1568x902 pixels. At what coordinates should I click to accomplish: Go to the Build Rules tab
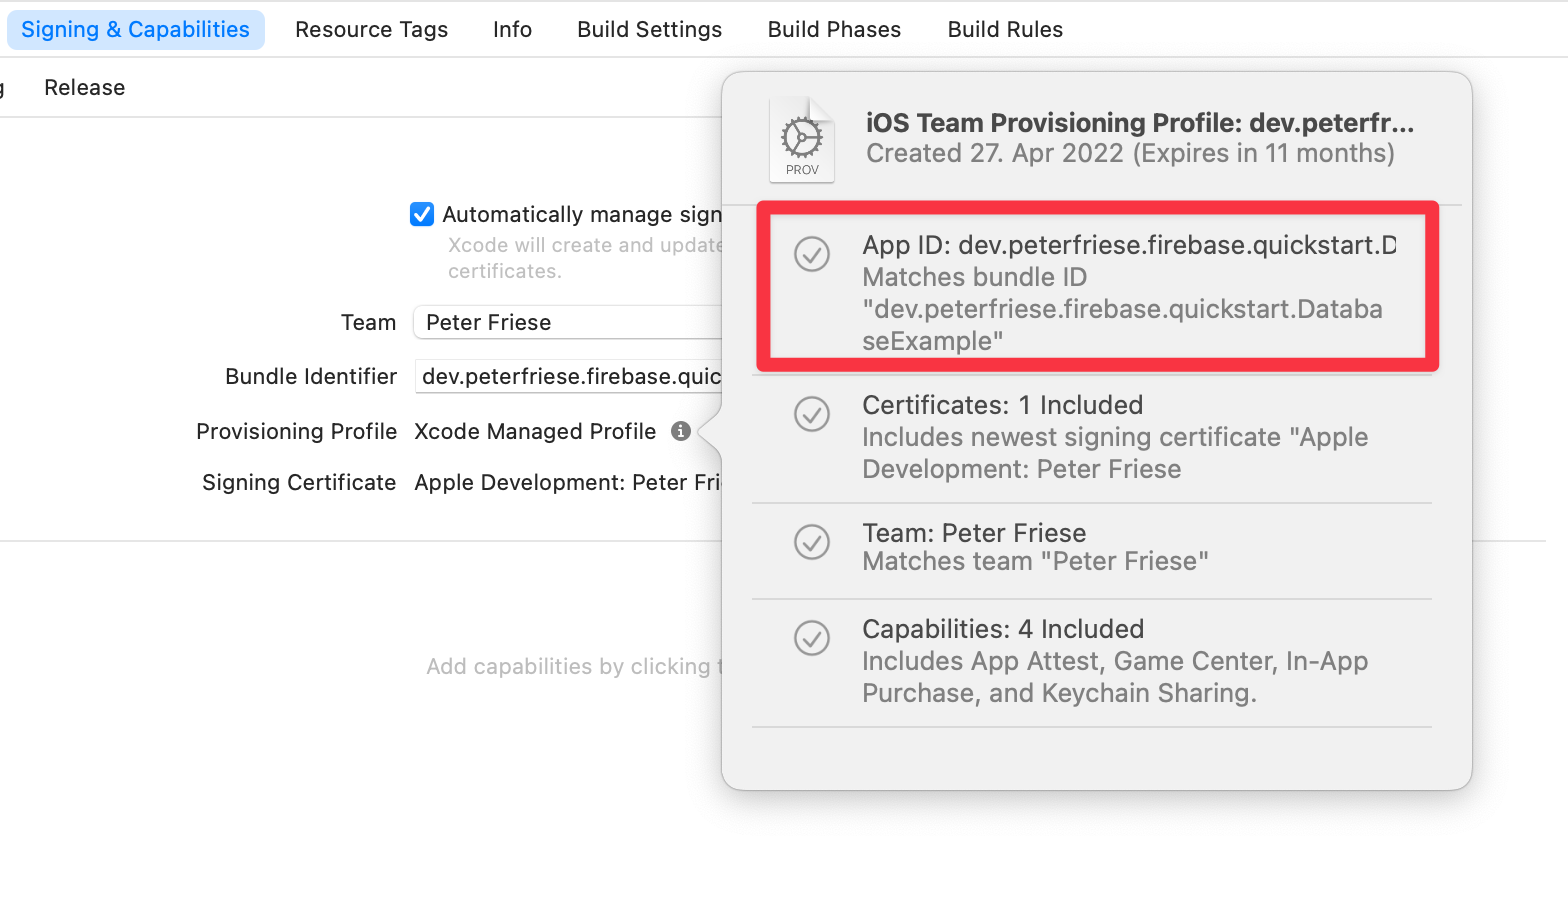point(1005,30)
